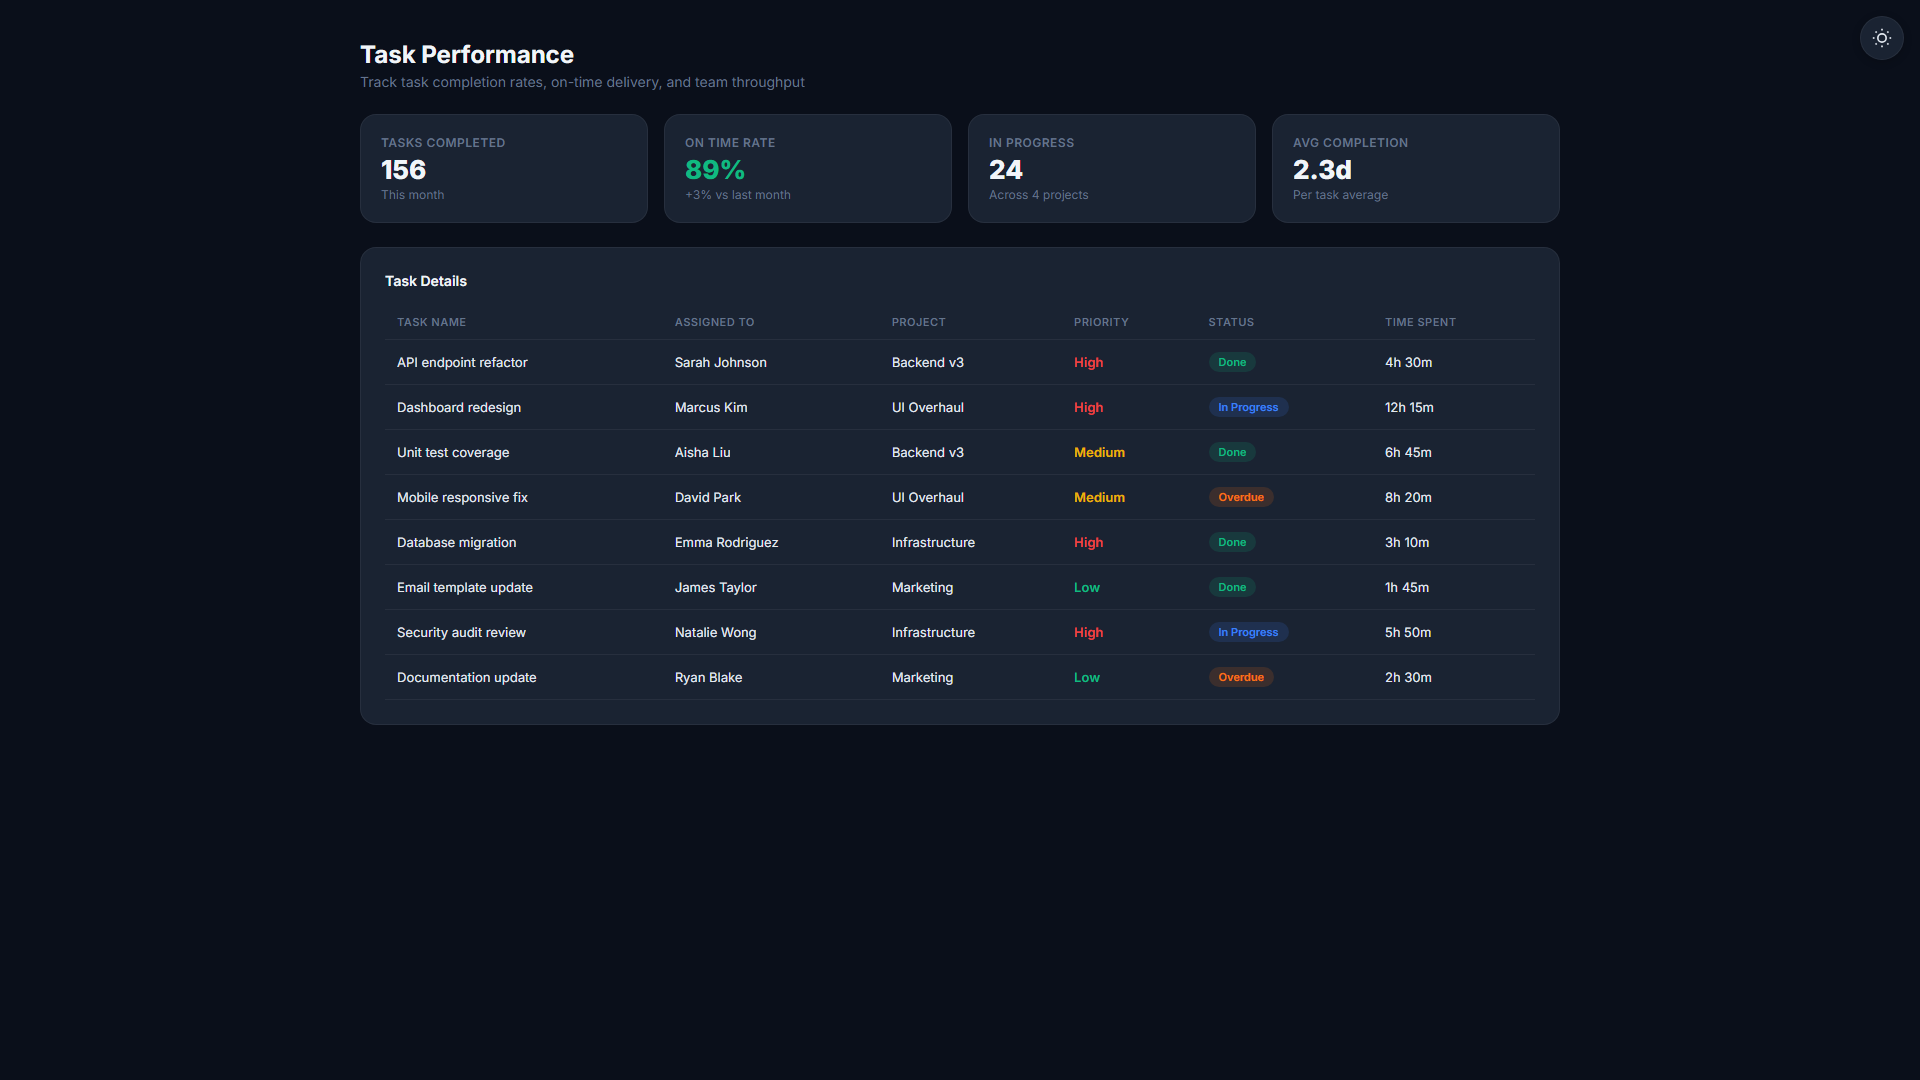Open the Tasks Completed card
Viewport: 1920px width, 1080px height.
[x=504, y=168]
